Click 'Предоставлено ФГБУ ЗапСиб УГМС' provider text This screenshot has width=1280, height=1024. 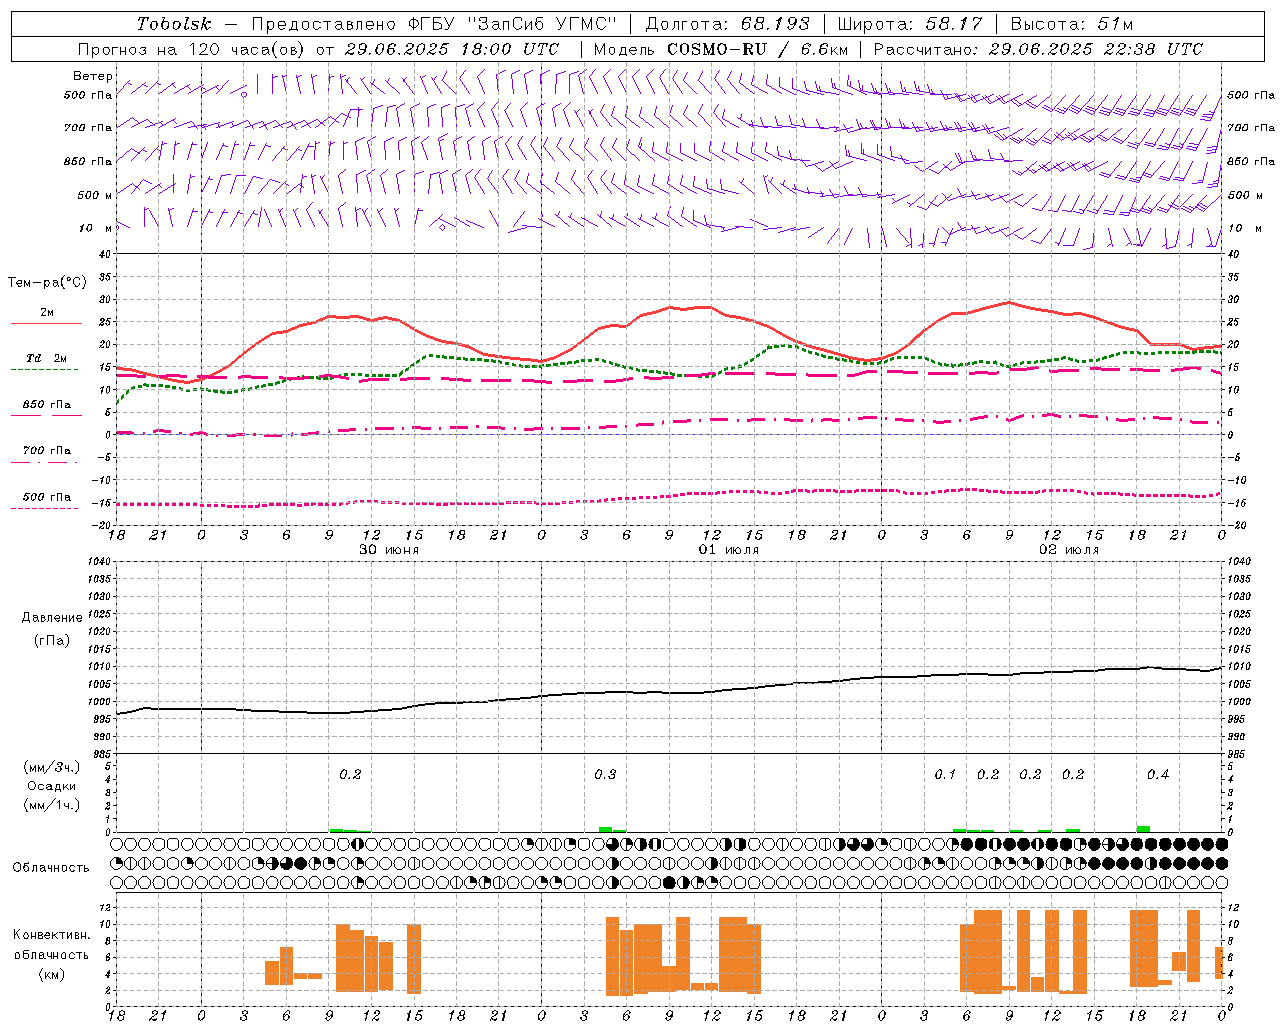[x=435, y=24]
